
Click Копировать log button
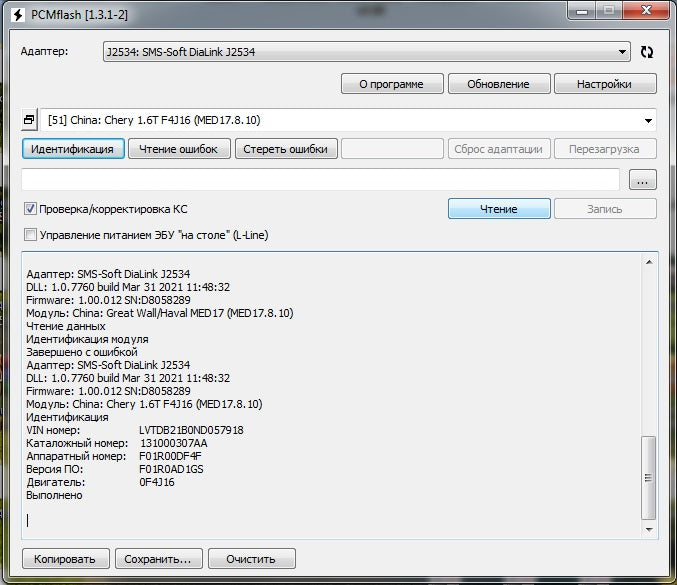tap(66, 559)
